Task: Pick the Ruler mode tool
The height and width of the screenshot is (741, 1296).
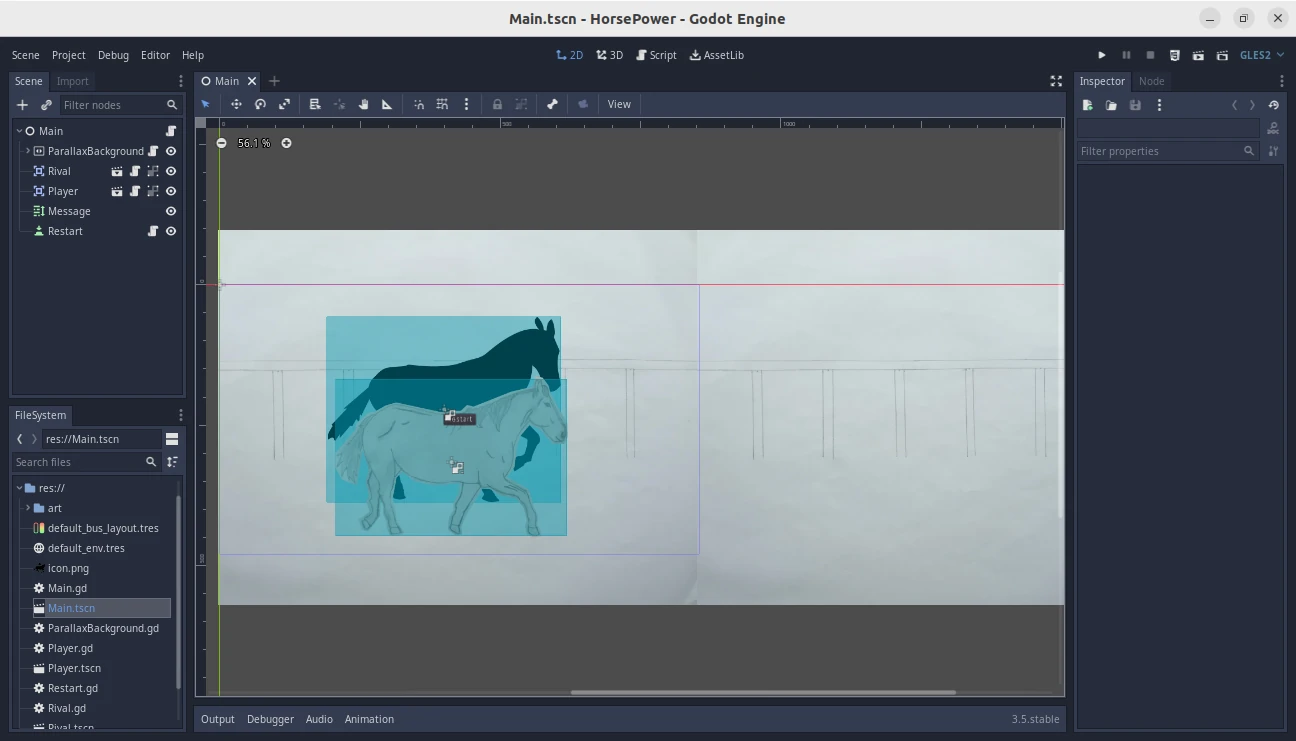Action: coord(387,104)
